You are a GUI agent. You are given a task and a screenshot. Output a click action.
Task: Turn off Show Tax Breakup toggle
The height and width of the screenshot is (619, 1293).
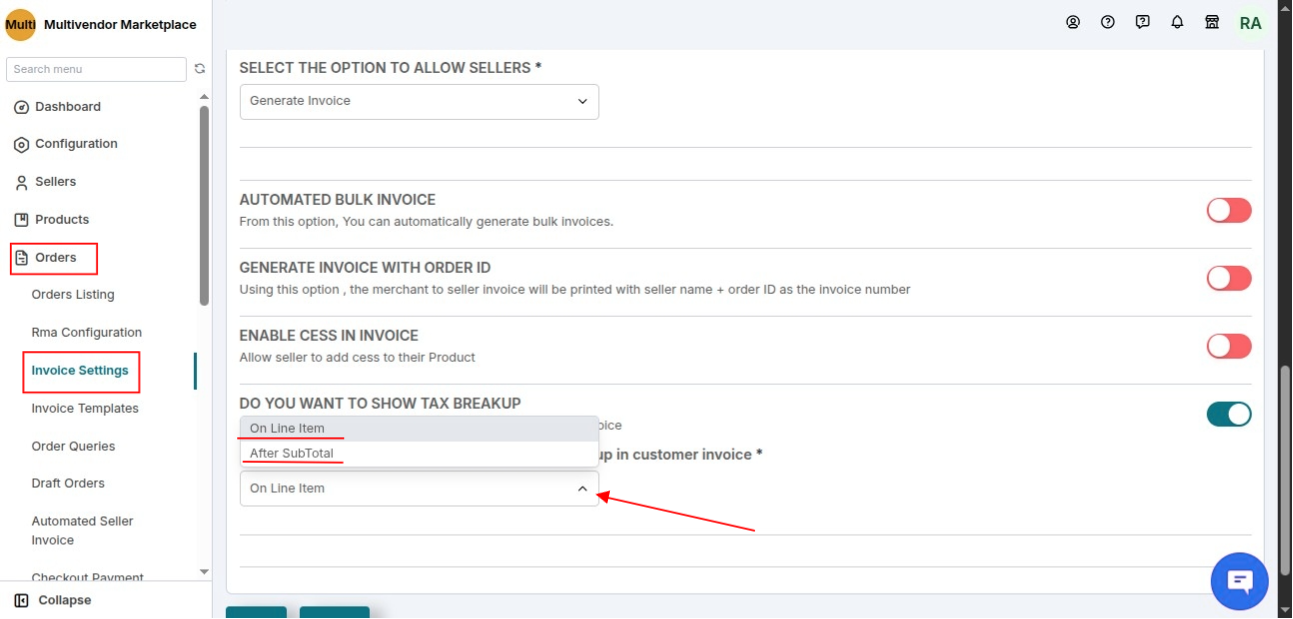click(1229, 414)
